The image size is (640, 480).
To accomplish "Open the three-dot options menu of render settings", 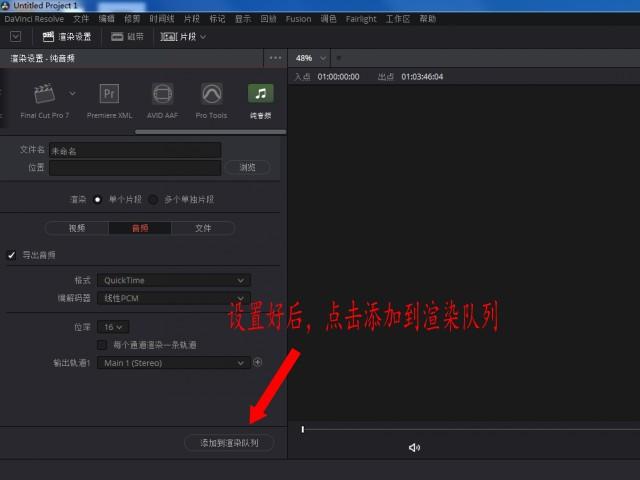I will (276, 58).
